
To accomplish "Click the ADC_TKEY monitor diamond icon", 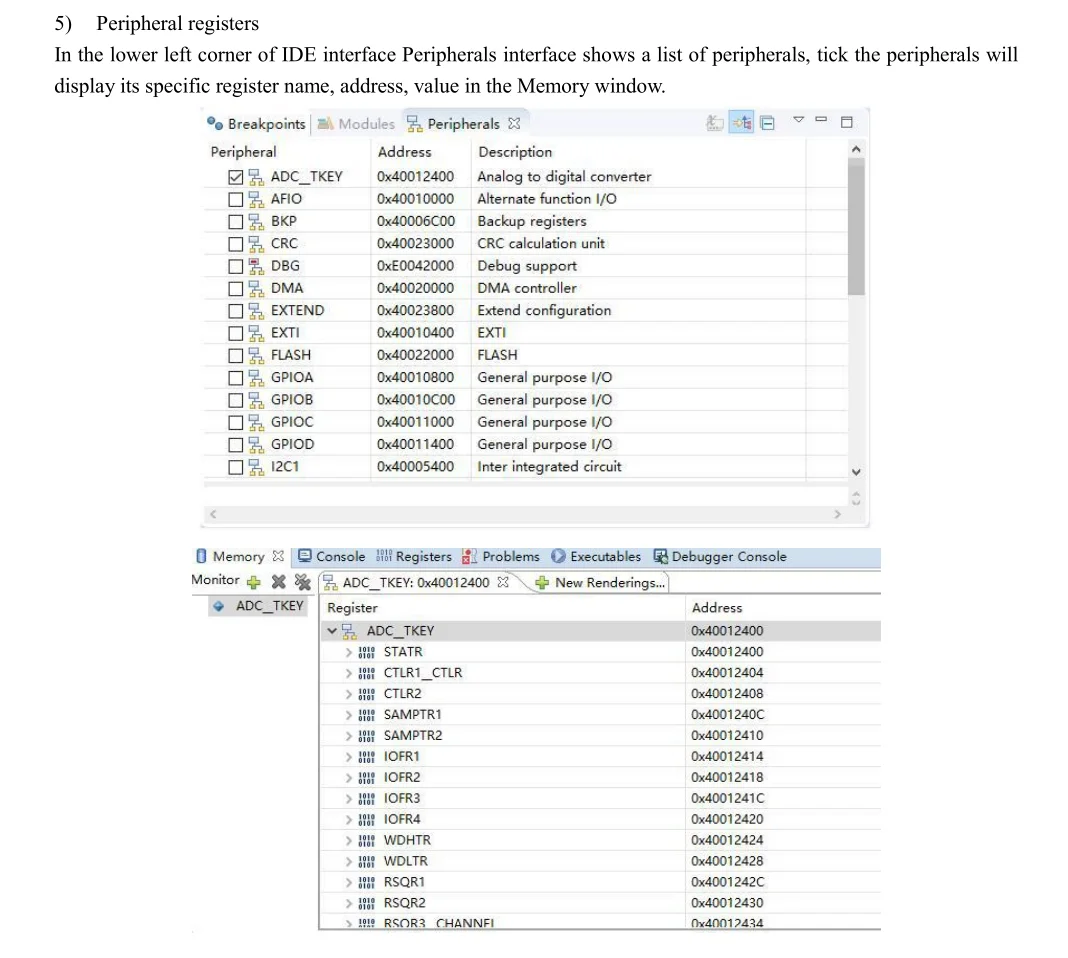I will point(219,606).
